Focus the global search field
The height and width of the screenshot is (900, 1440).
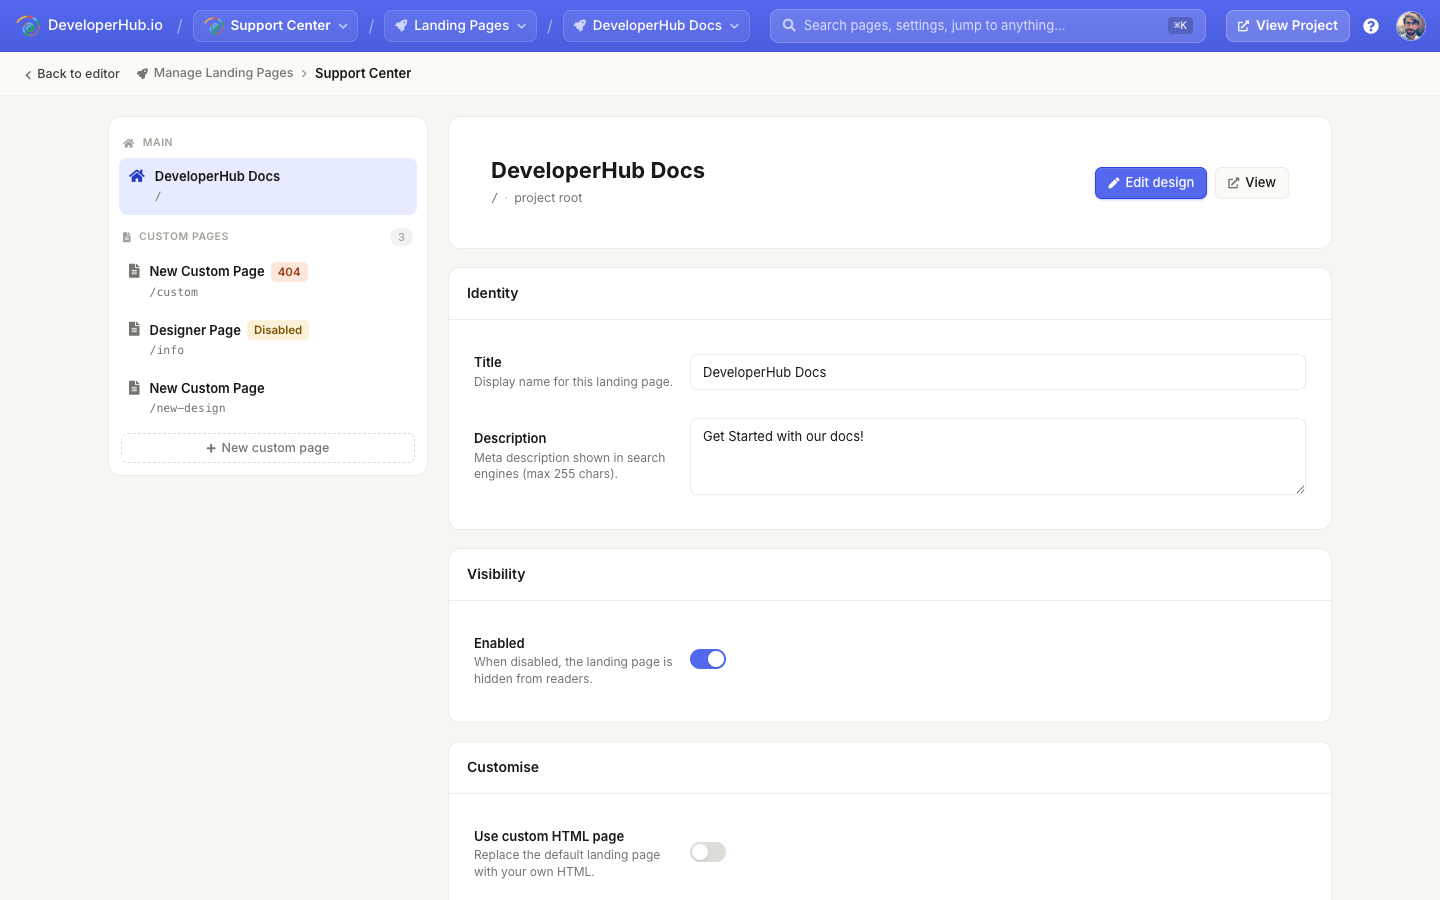click(x=988, y=26)
